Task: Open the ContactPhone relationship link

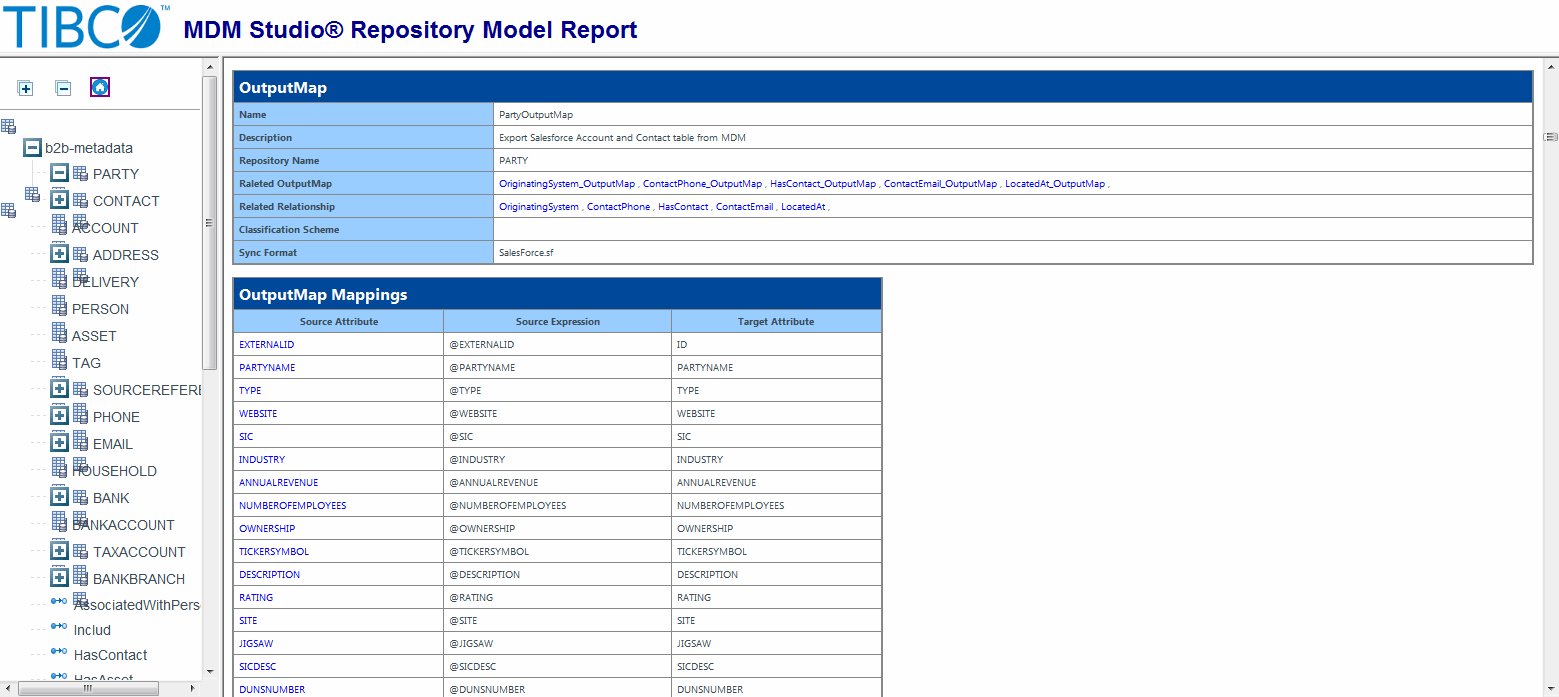Action: point(618,207)
